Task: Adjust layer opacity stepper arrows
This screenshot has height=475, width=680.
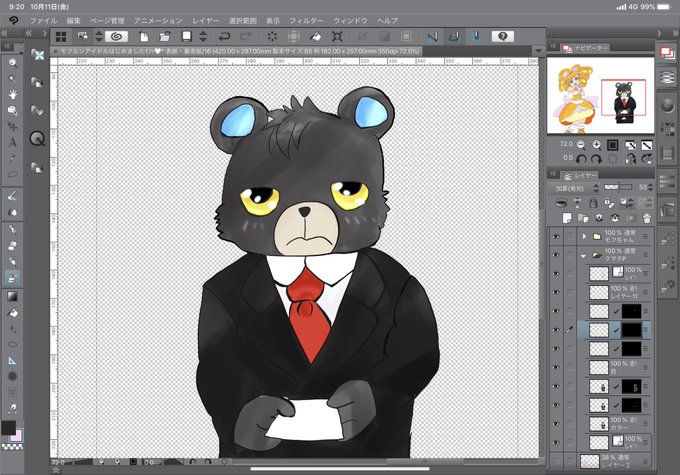Action: coord(650,187)
